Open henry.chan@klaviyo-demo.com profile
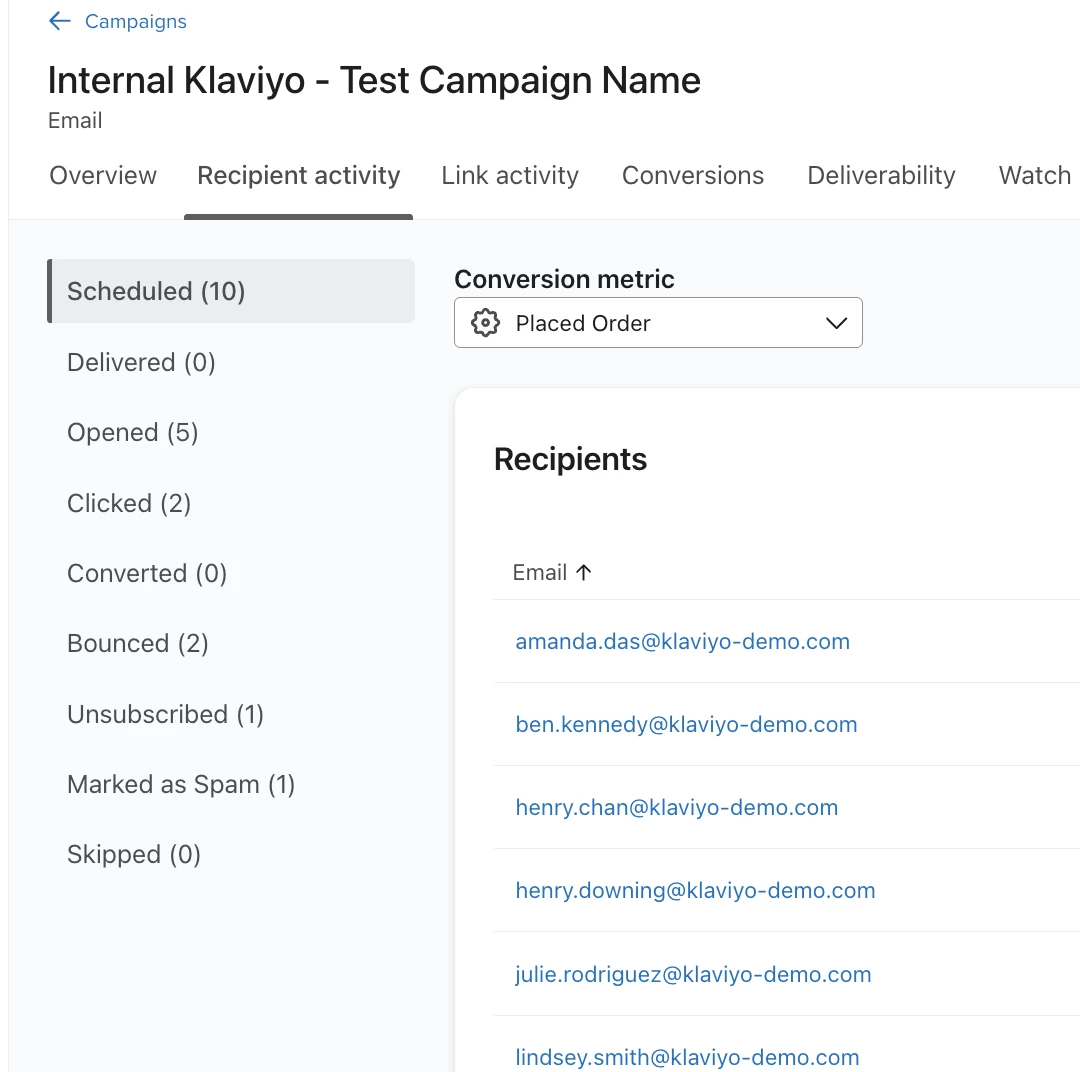The width and height of the screenshot is (1080, 1072). pos(676,807)
